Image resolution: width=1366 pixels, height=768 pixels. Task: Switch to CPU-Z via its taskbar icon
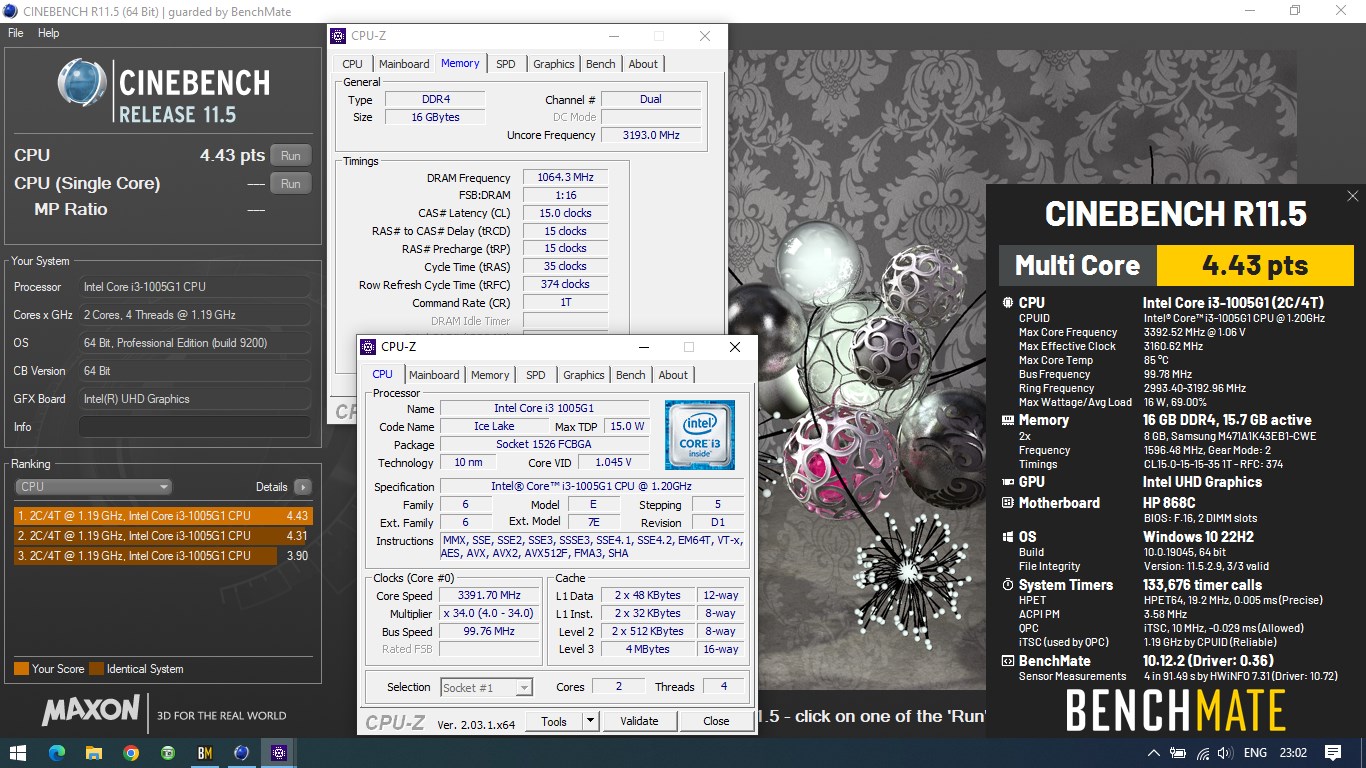point(278,753)
